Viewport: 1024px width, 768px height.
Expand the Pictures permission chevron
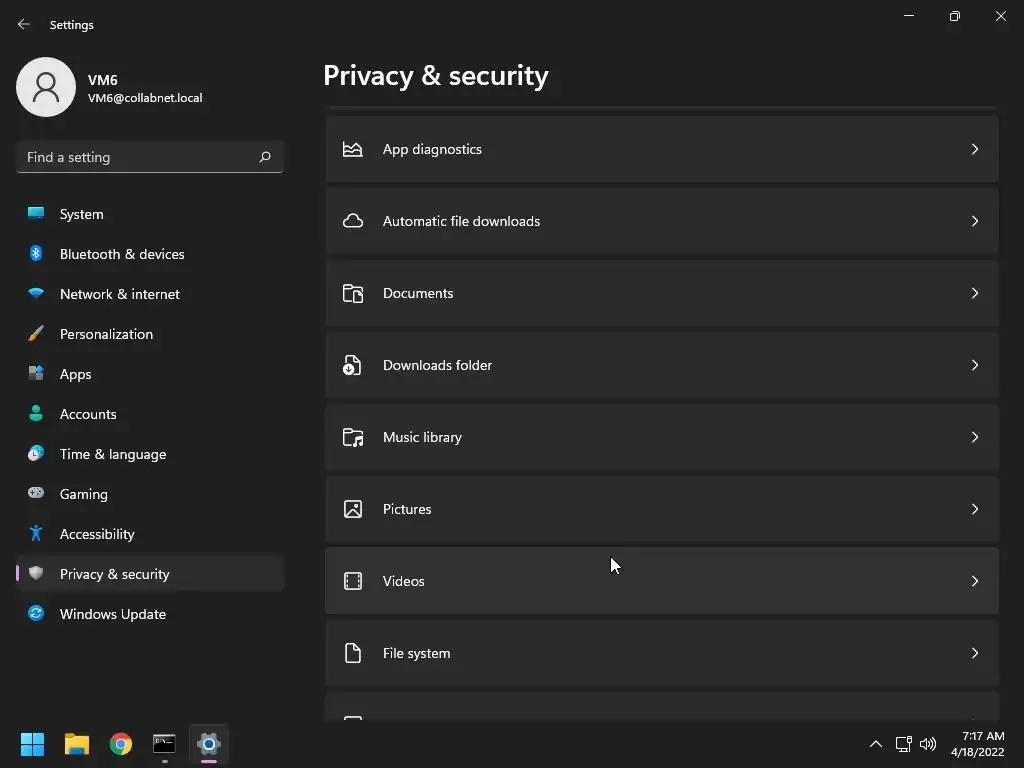click(975, 509)
